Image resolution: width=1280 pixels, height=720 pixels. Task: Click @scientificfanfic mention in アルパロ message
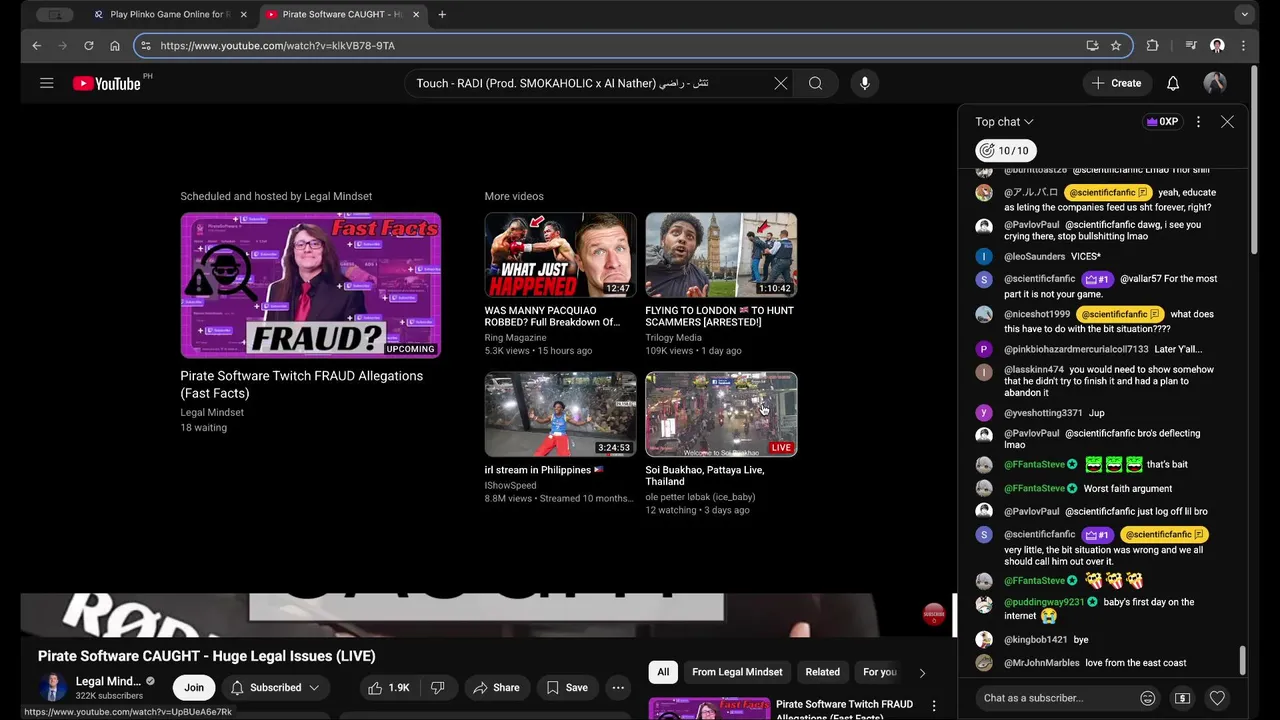click(x=1108, y=193)
